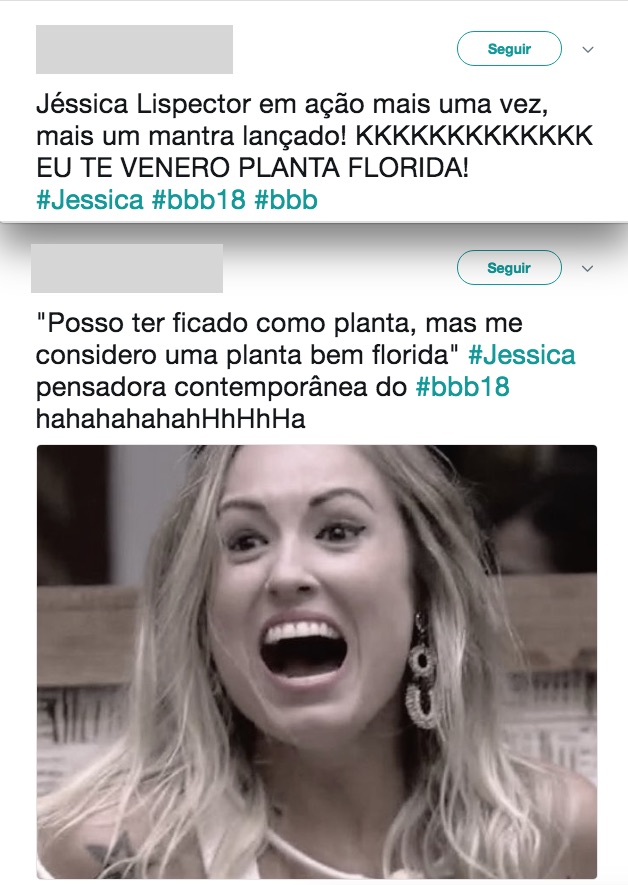
Task: Open the #bbb18 hashtag in the first tweet
Action: pyautogui.click(x=199, y=200)
